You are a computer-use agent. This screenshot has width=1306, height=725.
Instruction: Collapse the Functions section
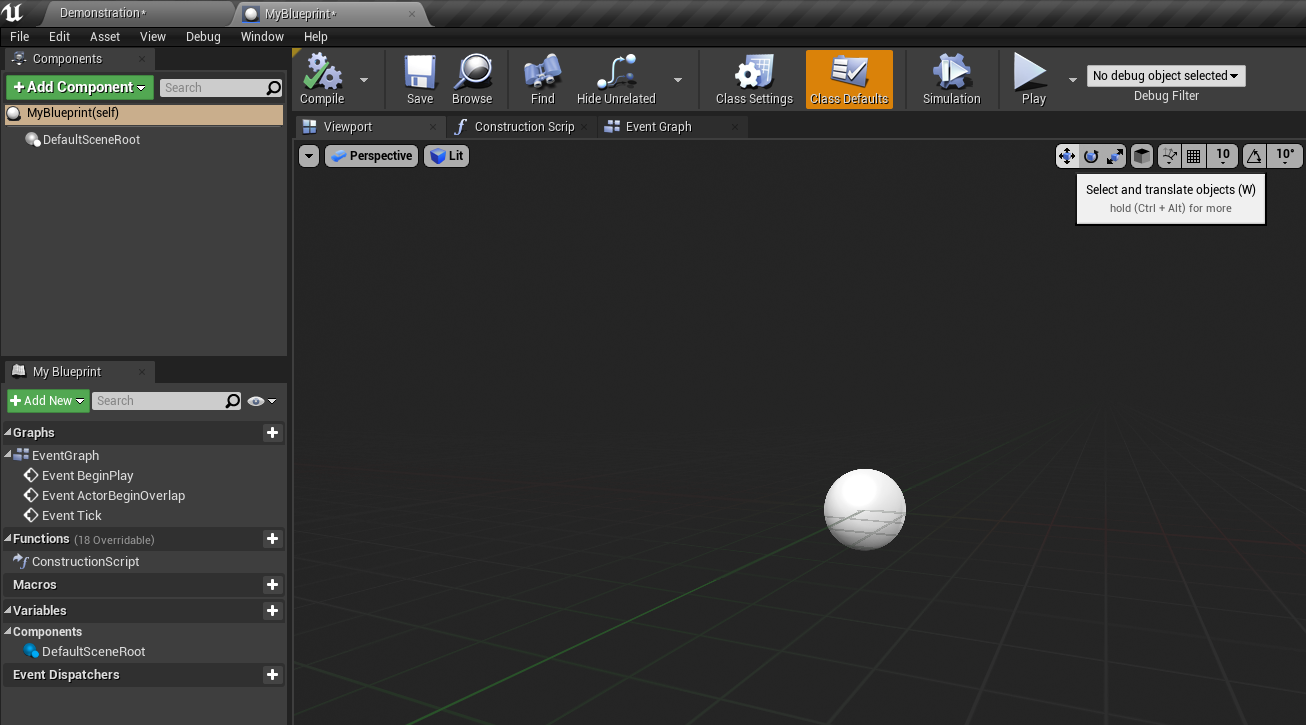click(8, 539)
